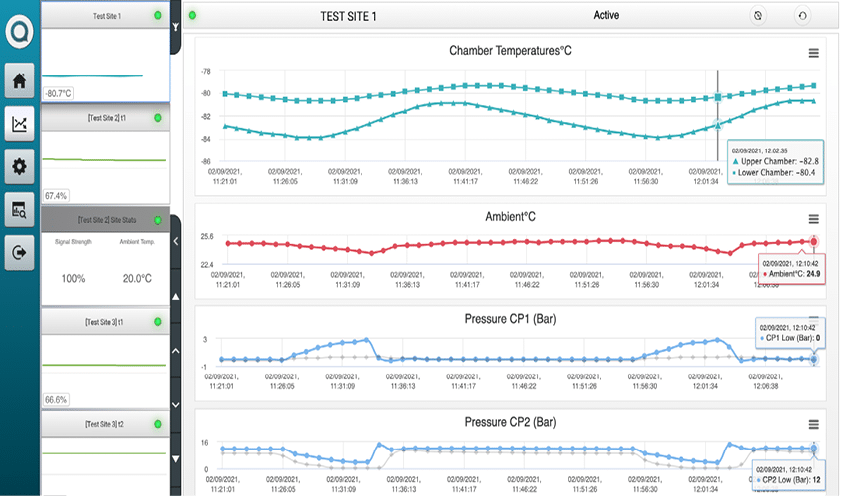
Task: Open the Pressure CP2 chart menu
Action: pos(814,424)
